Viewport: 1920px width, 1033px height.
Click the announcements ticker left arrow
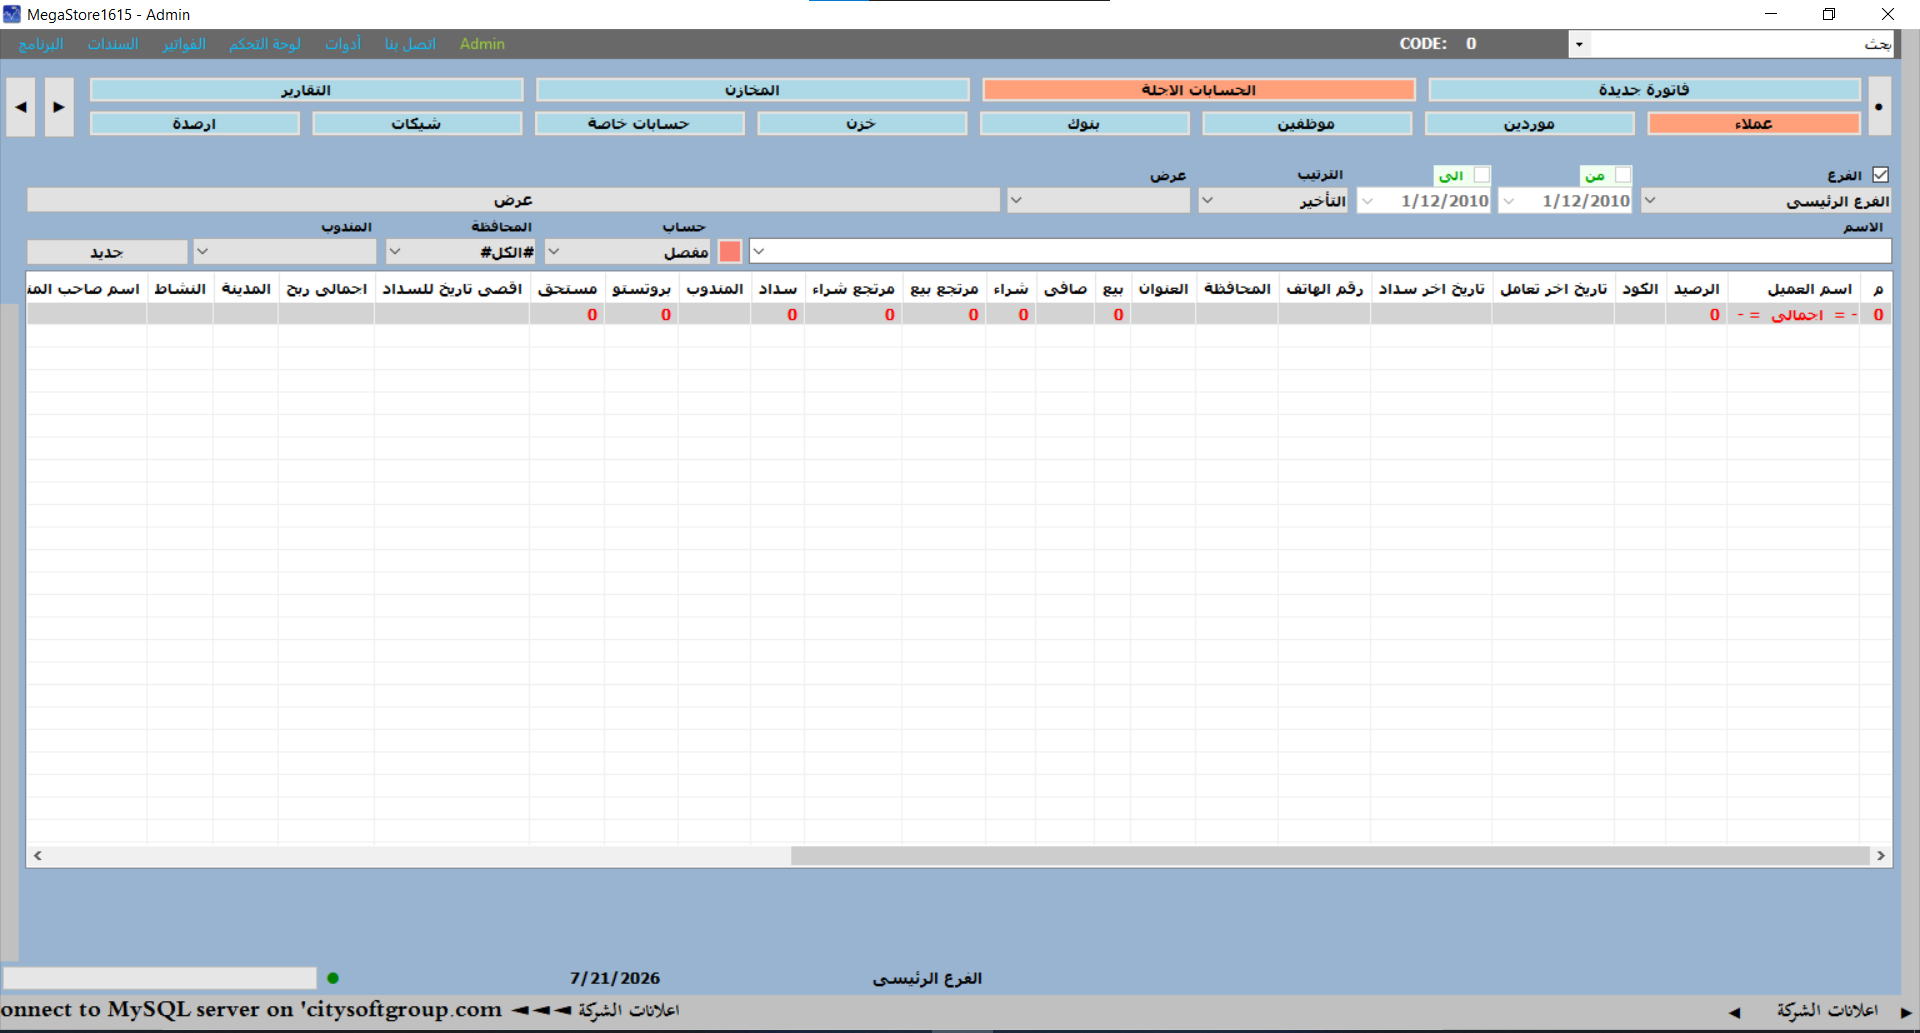click(1735, 1012)
